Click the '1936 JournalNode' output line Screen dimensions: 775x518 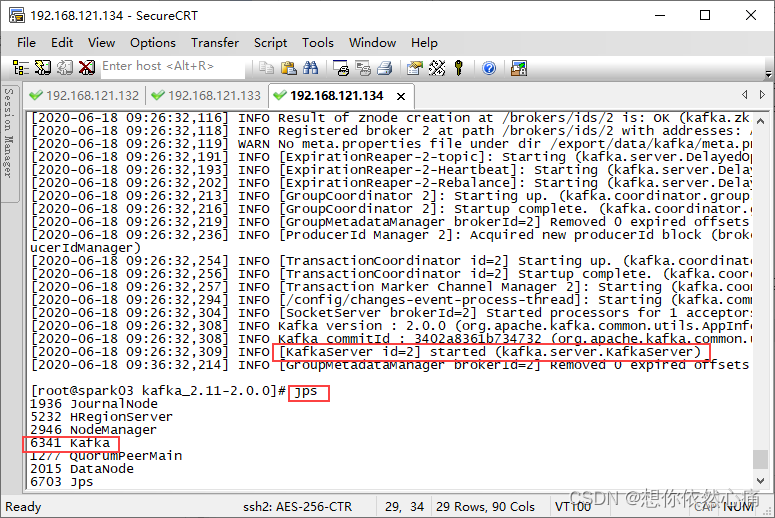tap(94, 404)
